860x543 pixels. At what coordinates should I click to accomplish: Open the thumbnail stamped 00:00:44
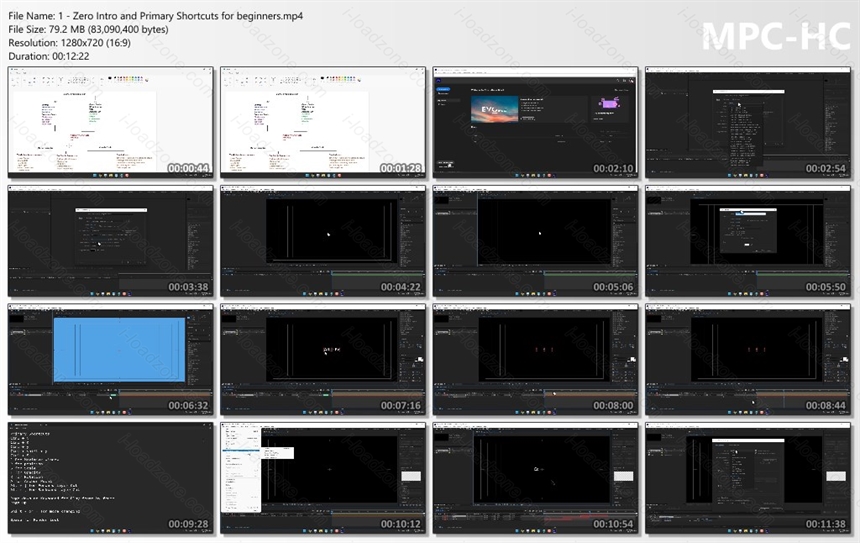(110, 123)
